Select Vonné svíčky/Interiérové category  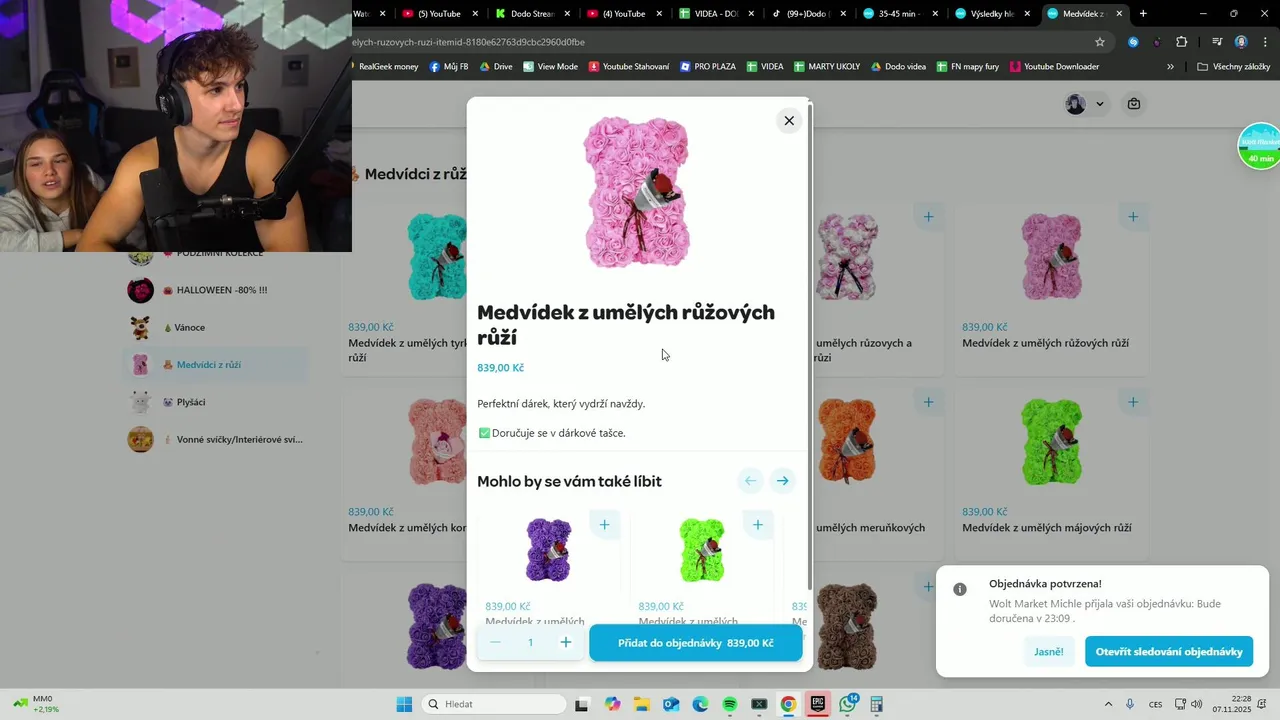click(x=216, y=439)
